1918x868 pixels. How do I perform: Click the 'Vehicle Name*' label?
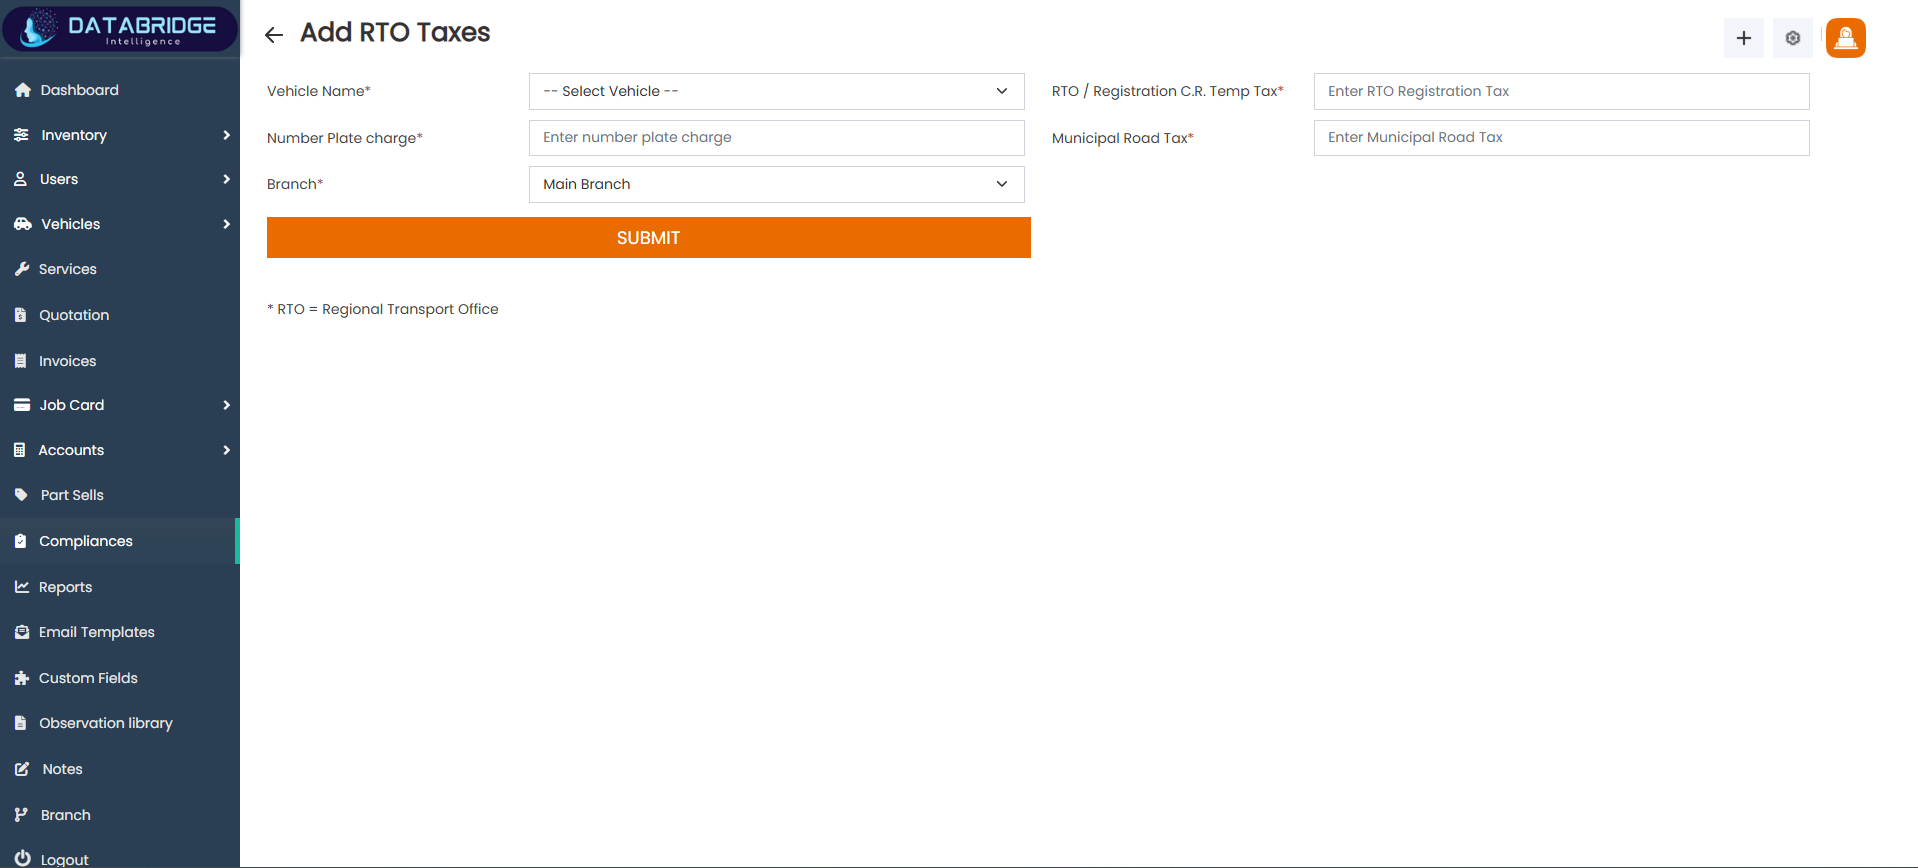pos(319,91)
